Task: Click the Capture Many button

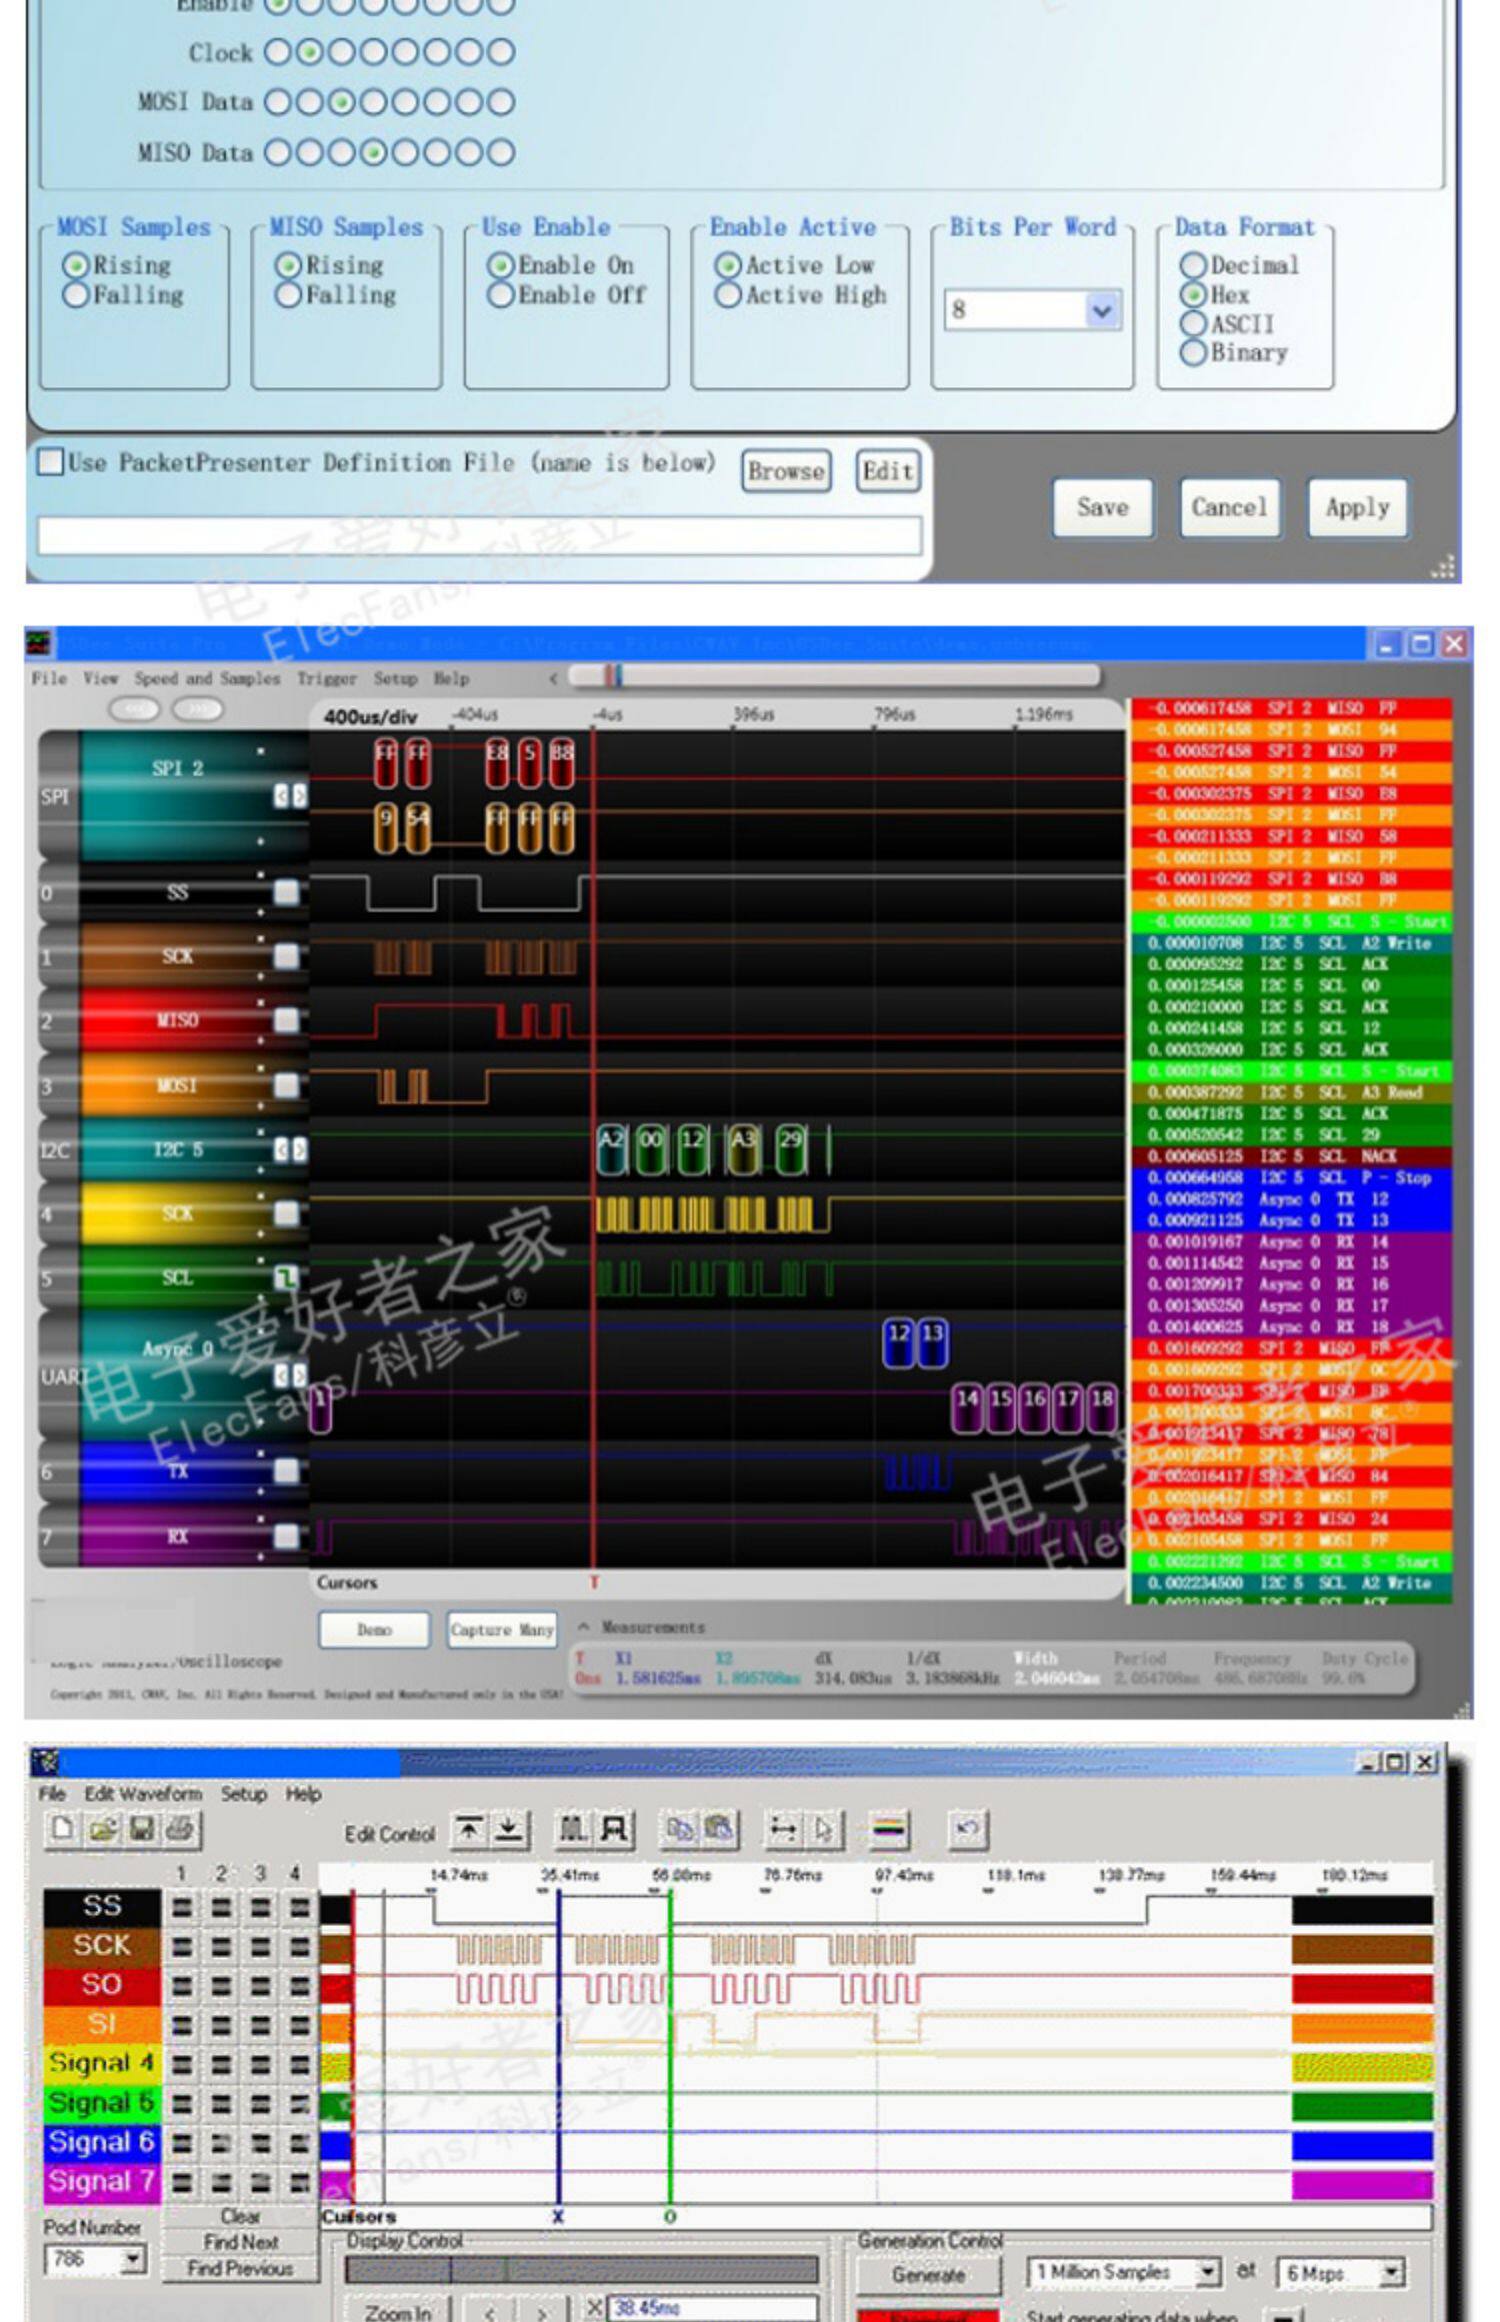Action: pyautogui.click(x=501, y=1630)
